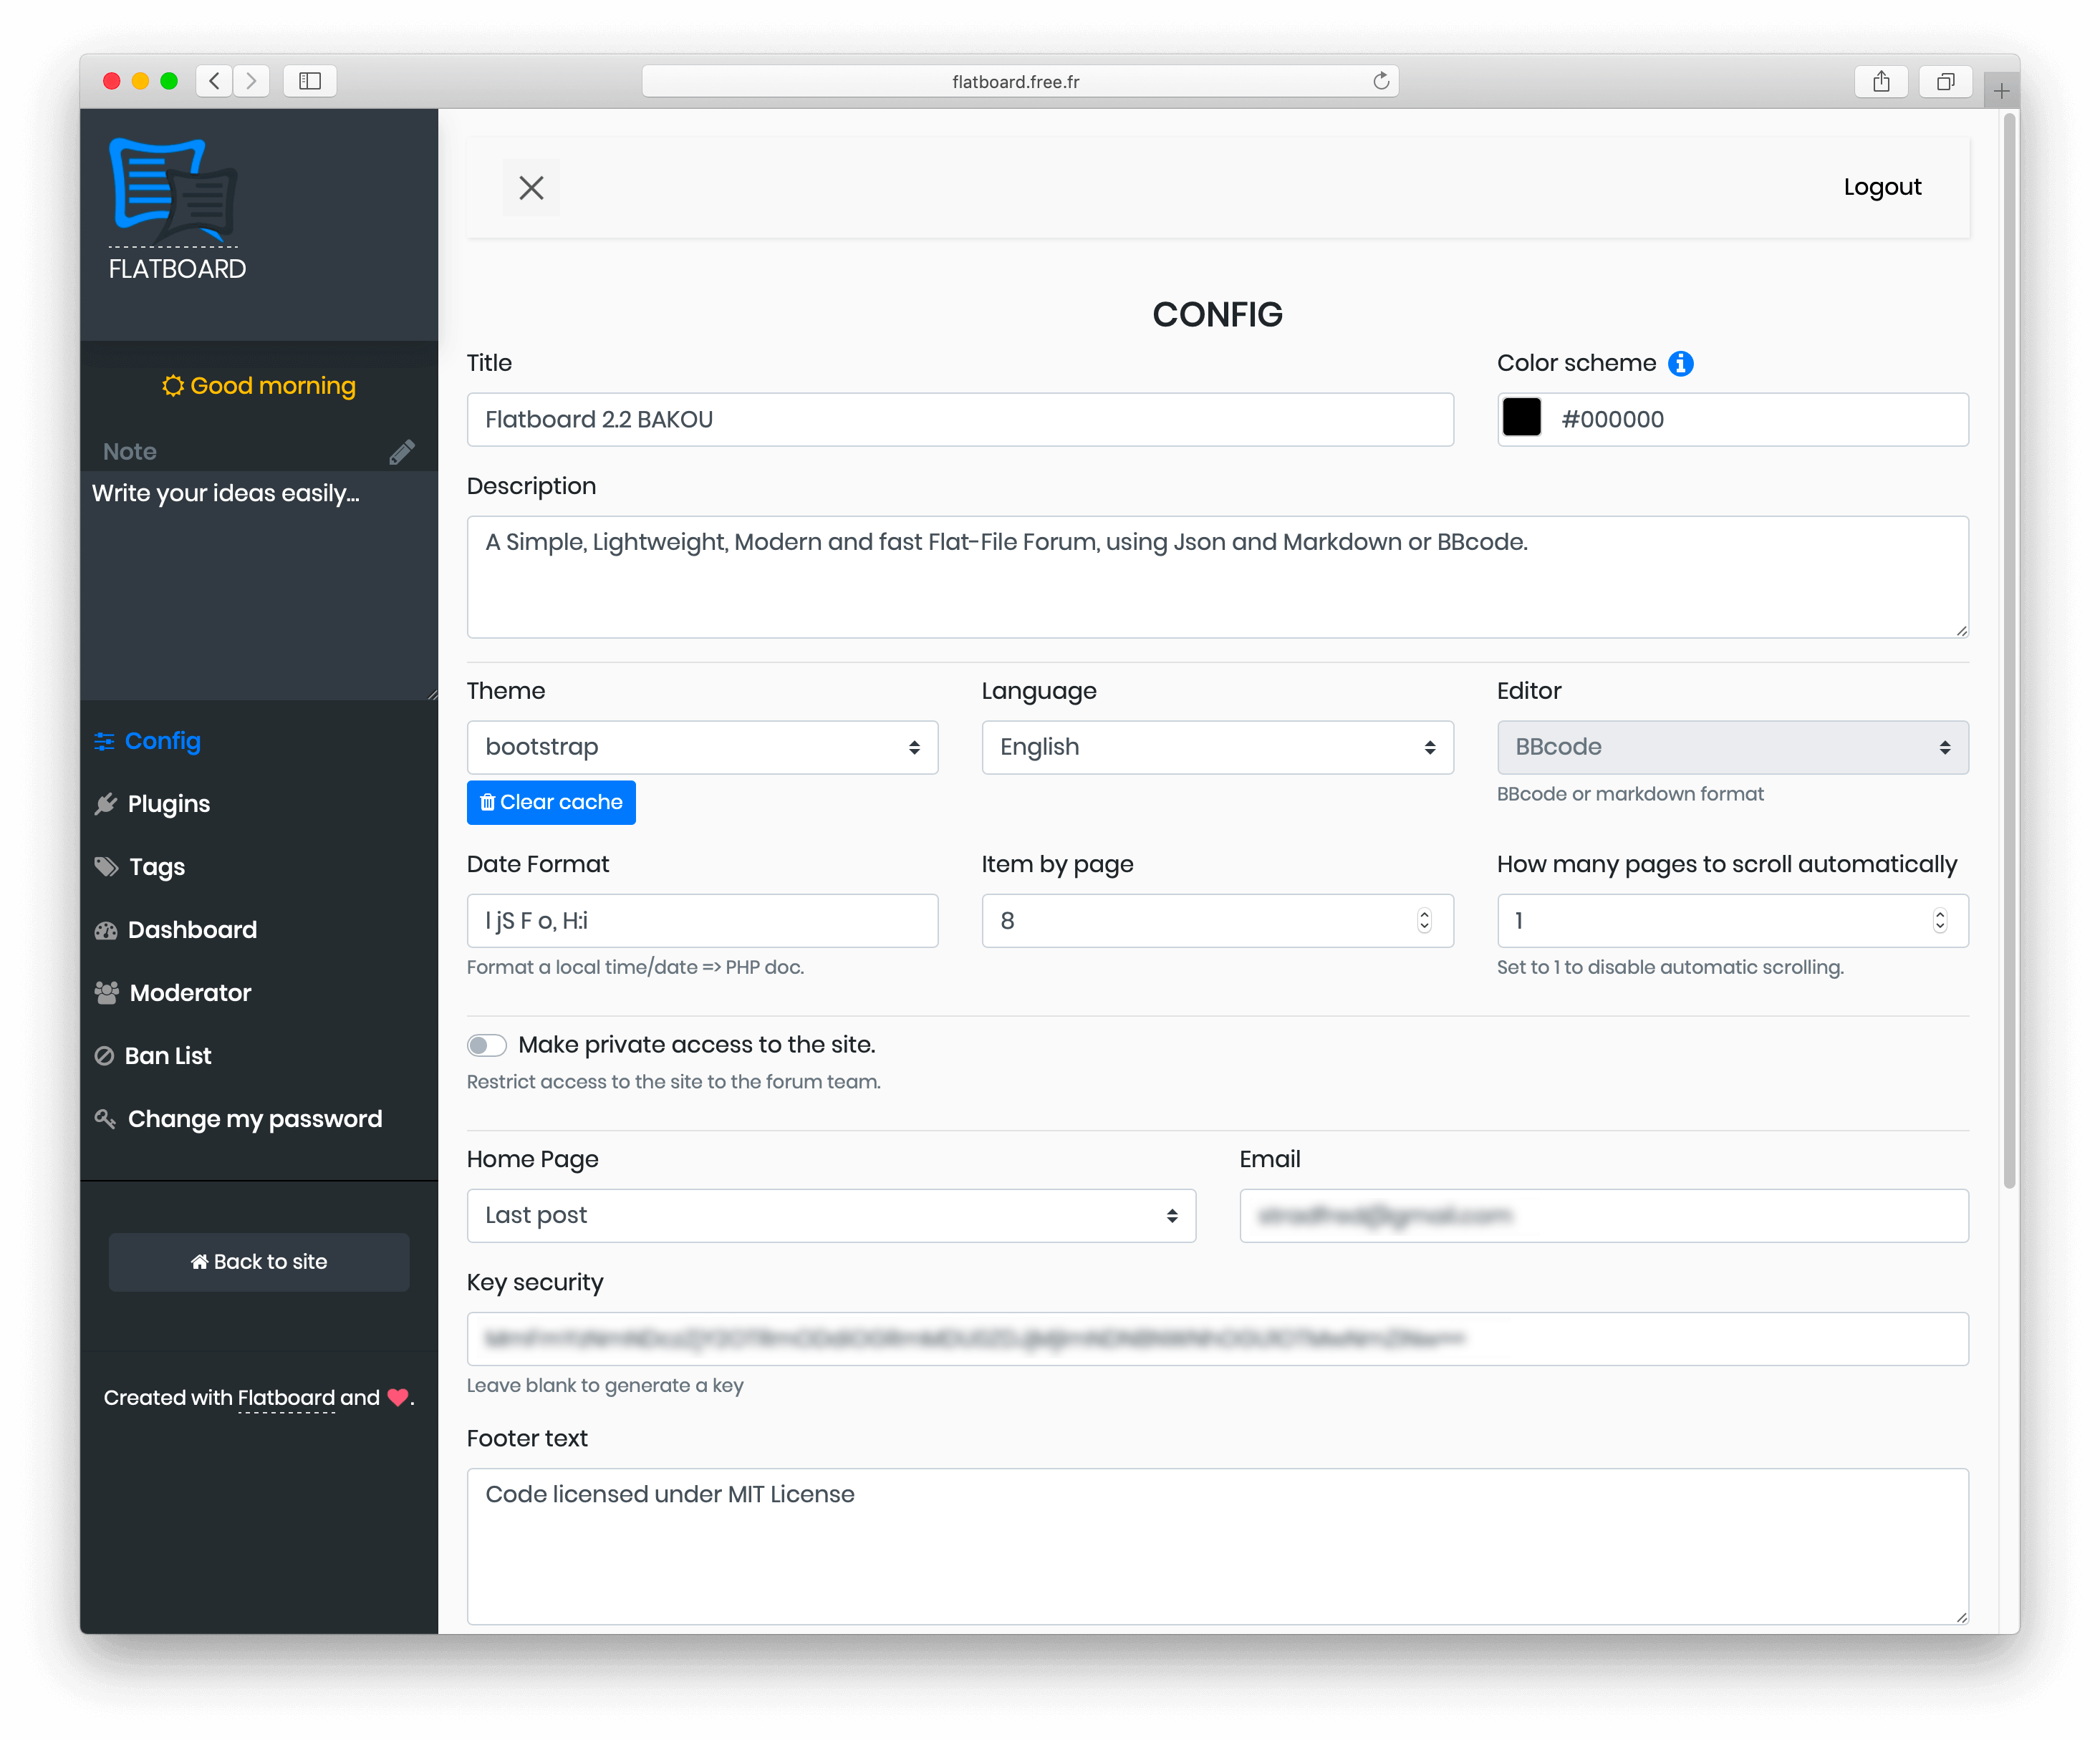Open the Theme dropdown
The image size is (2100, 1740).
pyautogui.click(x=702, y=748)
